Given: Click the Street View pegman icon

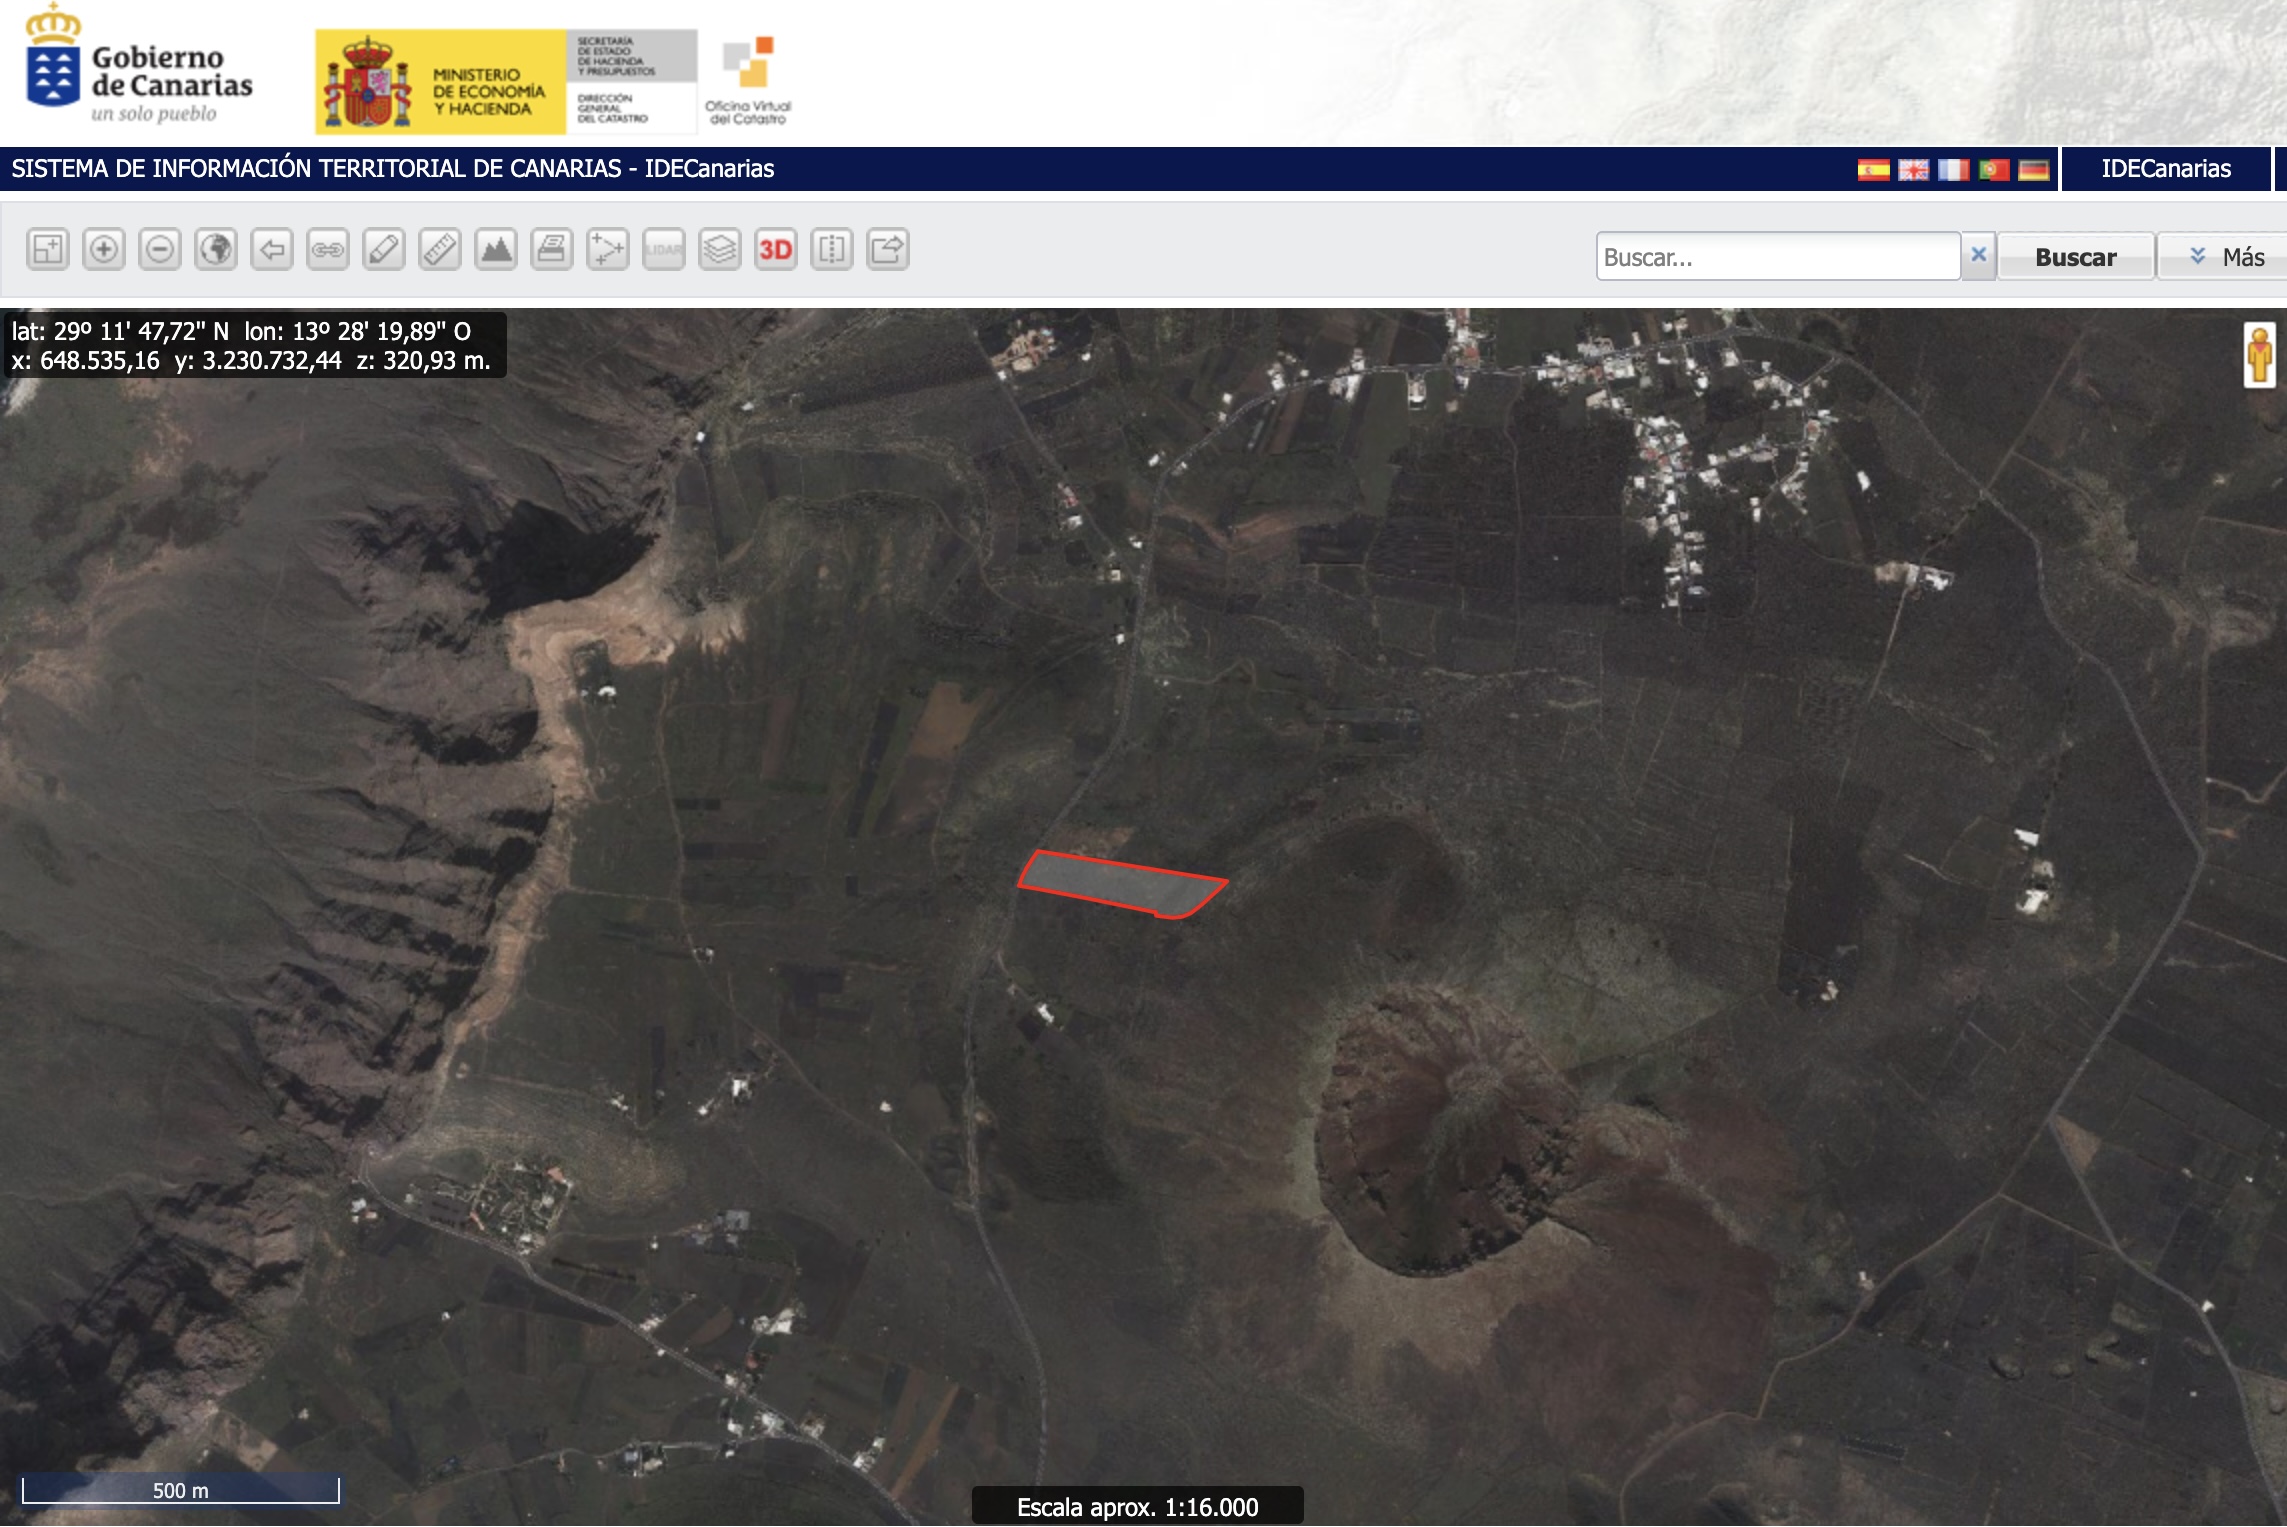Looking at the screenshot, I should (2258, 355).
